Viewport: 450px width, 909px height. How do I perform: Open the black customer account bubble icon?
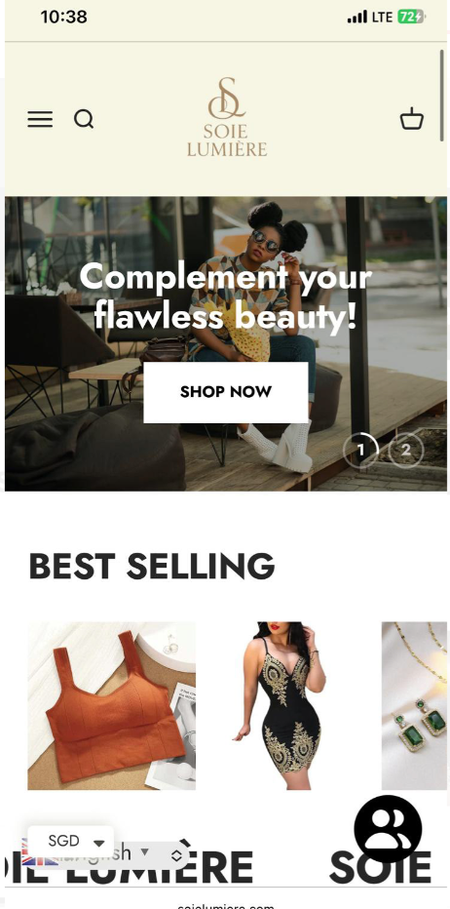[388, 829]
